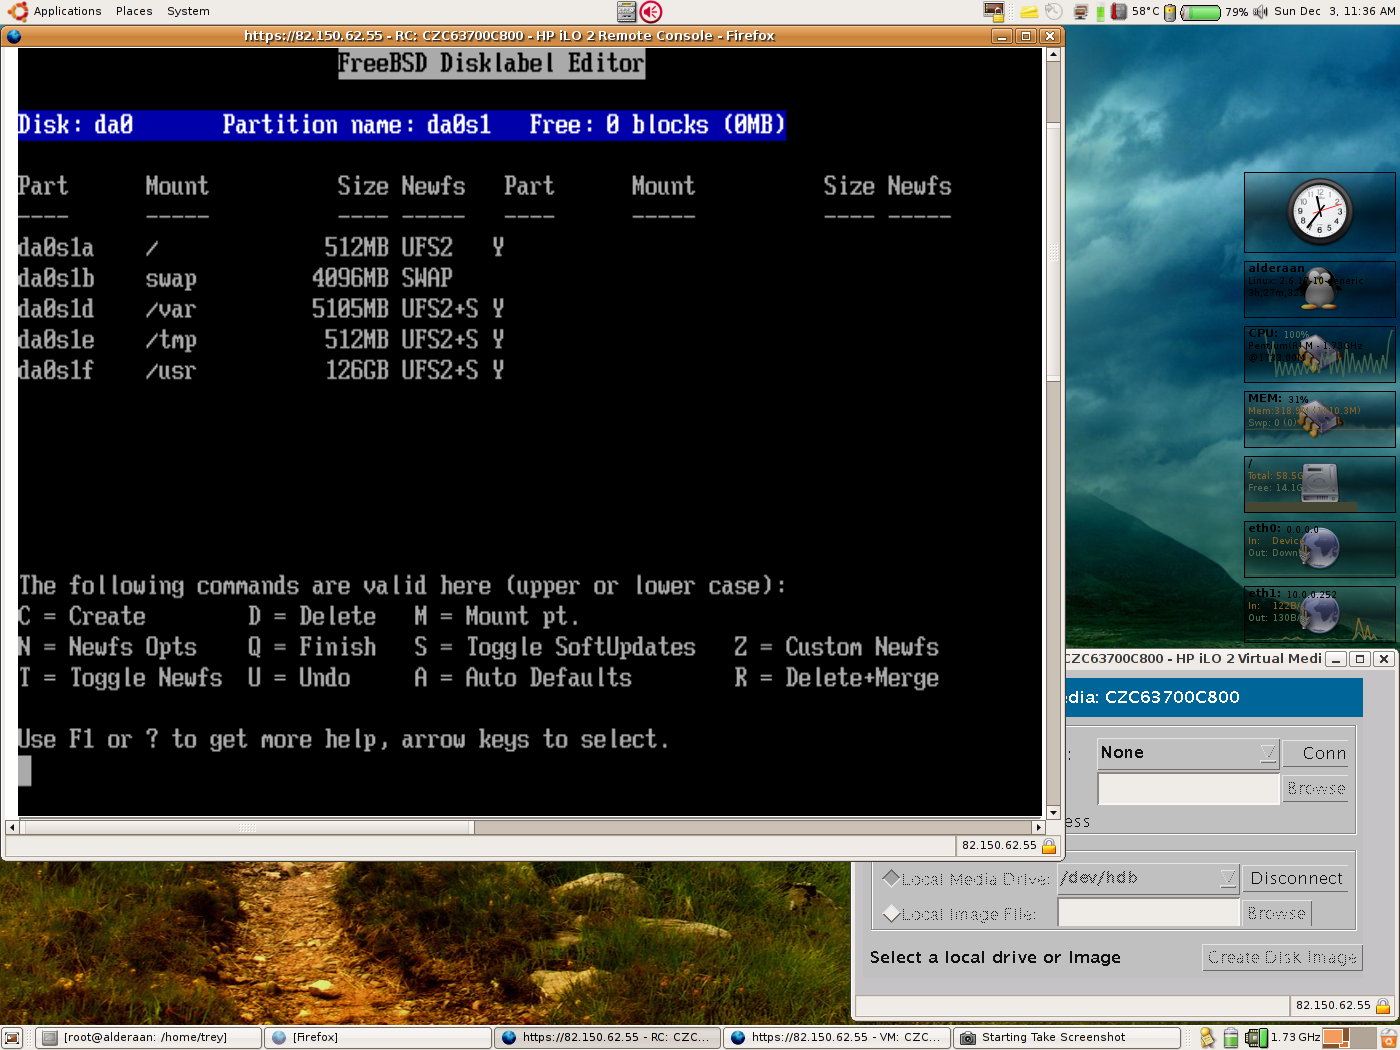Open the Places menu
Image resolution: width=1400 pixels, height=1050 pixels.
tap(134, 11)
